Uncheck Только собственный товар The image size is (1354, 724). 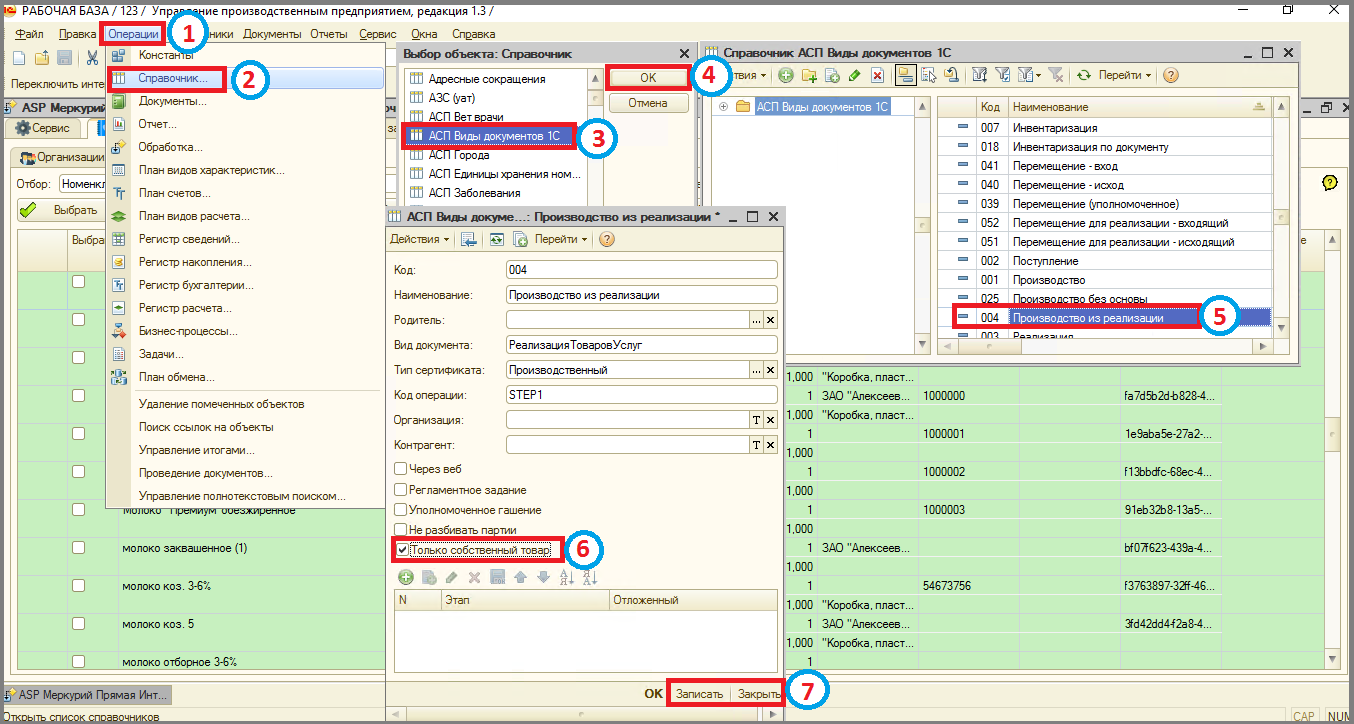(x=402, y=549)
